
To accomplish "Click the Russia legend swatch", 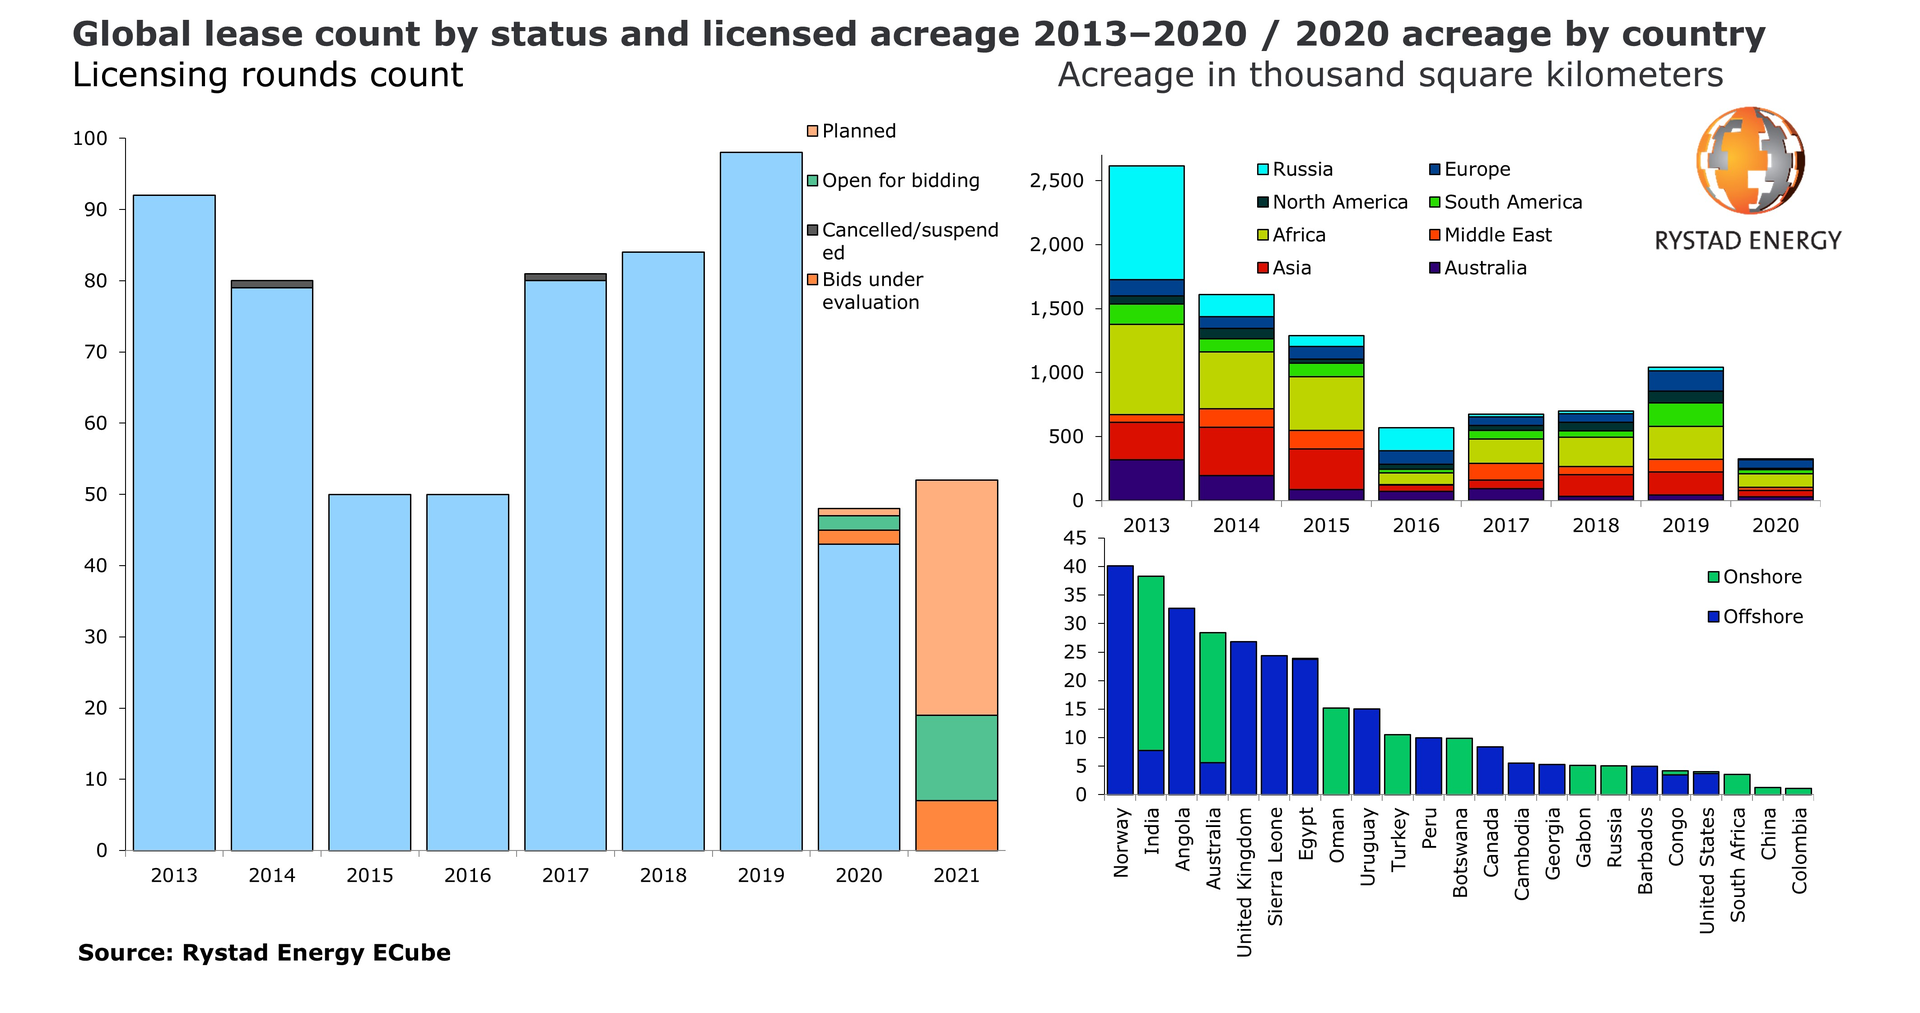I will point(1263,170).
